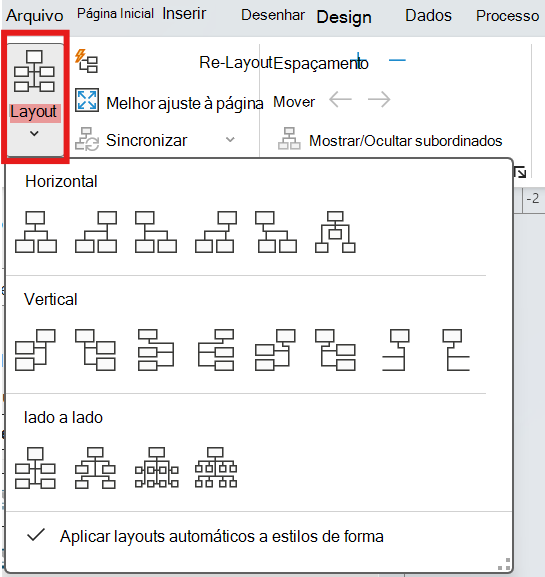The height and width of the screenshot is (577, 545).
Task: Select fourth Horizontal layout icon
Action: 216,232
